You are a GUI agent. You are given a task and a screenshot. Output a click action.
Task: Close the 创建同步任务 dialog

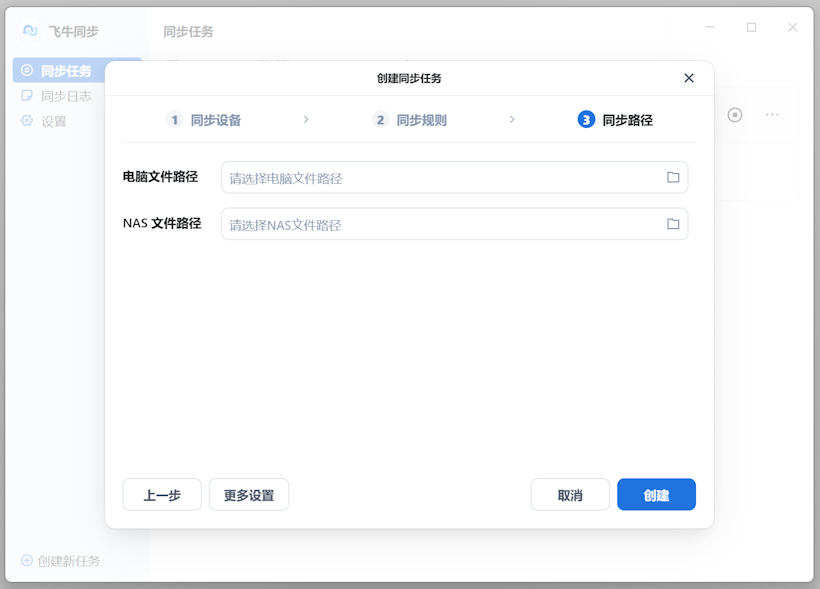pyautogui.click(x=688, y=77)
